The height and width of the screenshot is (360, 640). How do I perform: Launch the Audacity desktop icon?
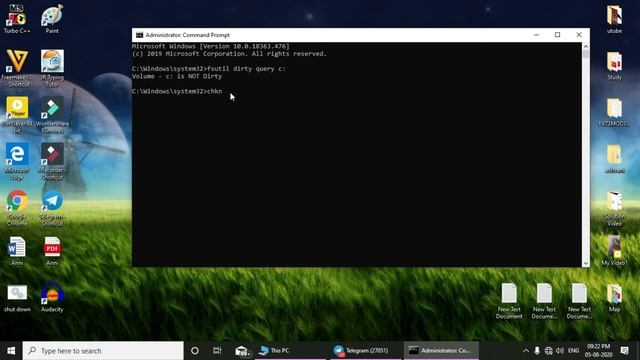point(52,298)
